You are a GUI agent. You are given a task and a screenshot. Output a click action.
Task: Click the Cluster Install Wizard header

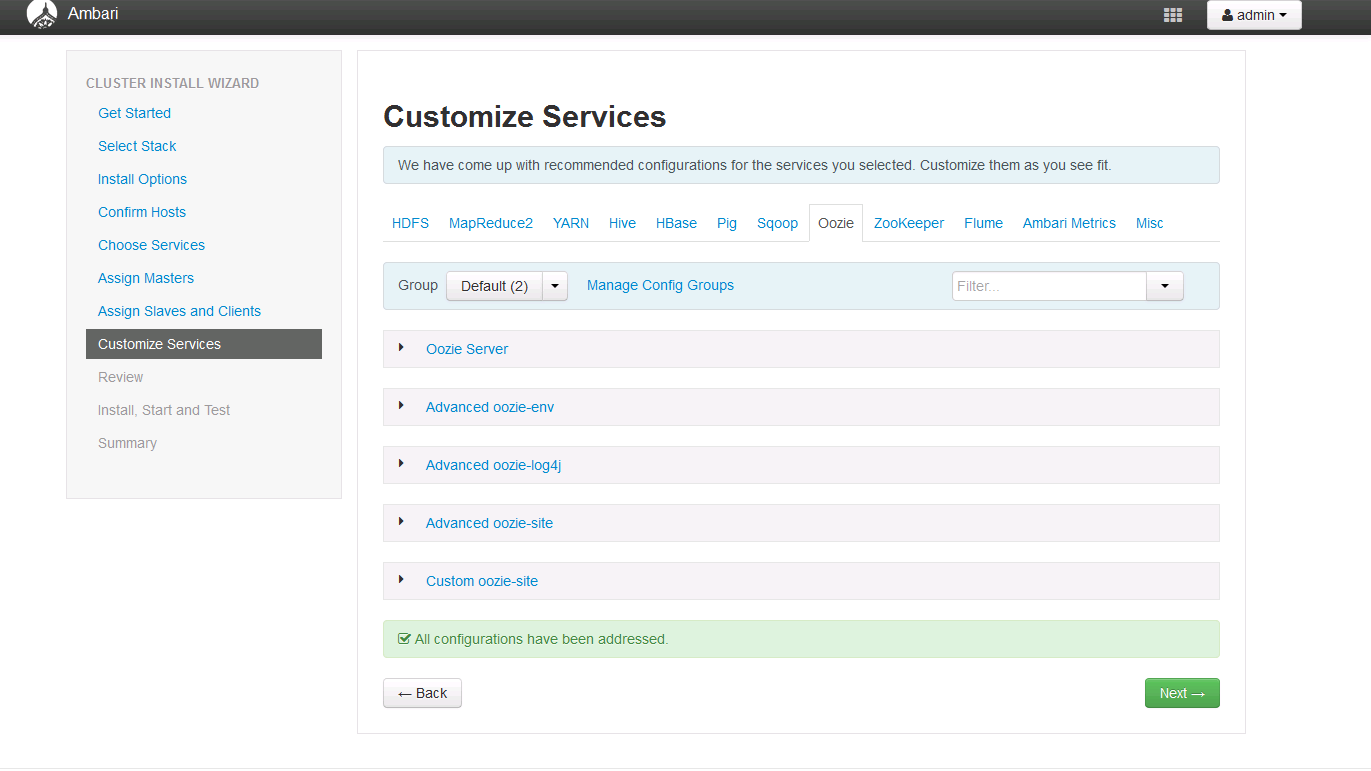click(x=172, y=83)
